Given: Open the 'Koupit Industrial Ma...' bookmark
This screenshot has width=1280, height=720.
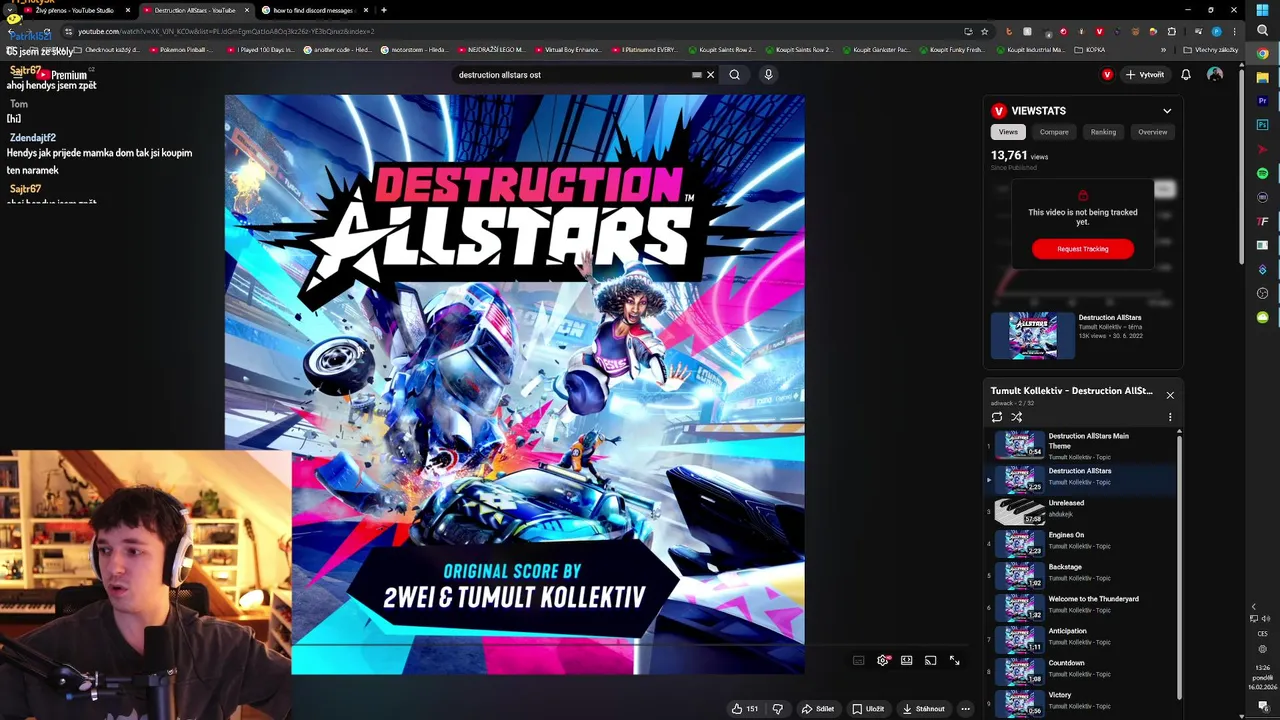Looking at the screenshot, I should coord(1029,50).
